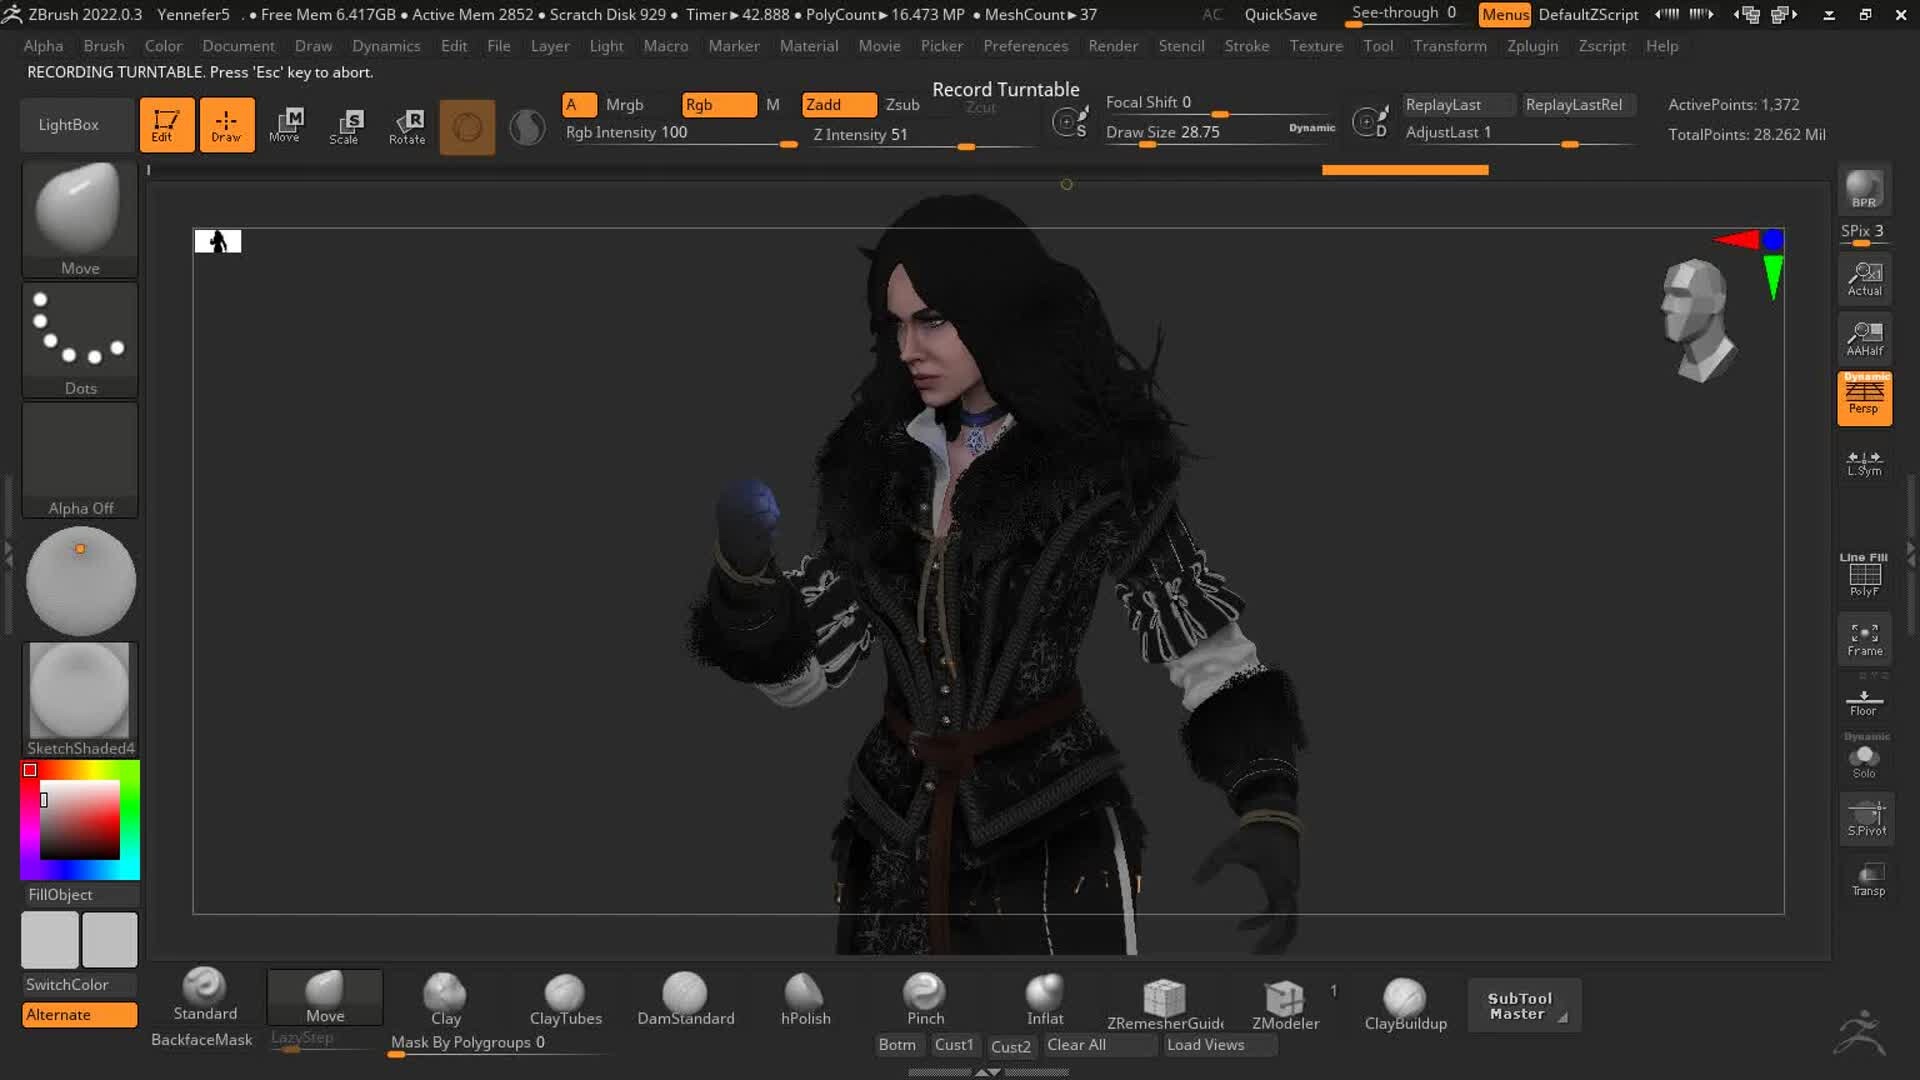This screenshot has height=1080, width=1920.
Task: Click the BPR render icon
Action: click(x=1864, y=190)
